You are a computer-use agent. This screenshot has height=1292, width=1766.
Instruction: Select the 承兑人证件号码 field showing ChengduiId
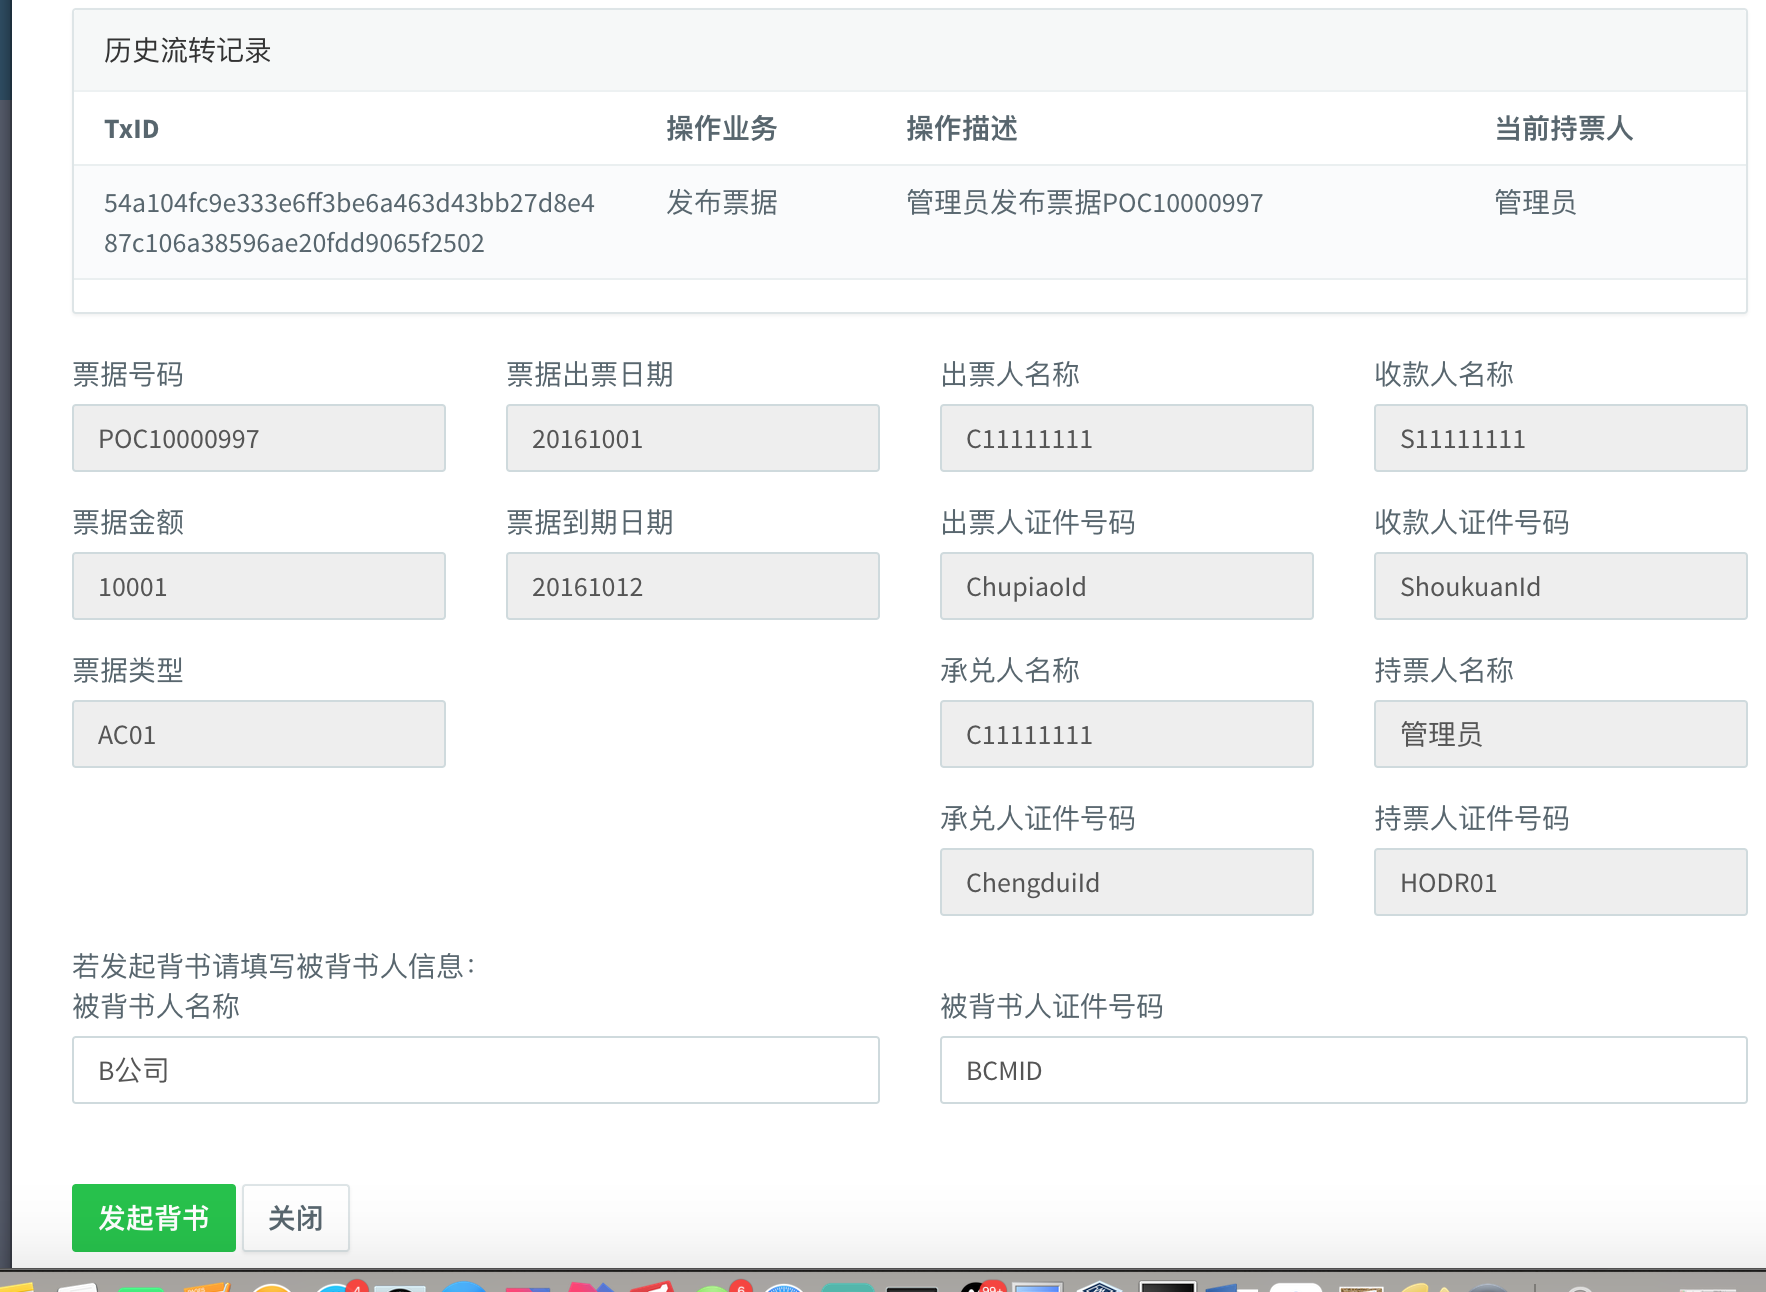1127,882
